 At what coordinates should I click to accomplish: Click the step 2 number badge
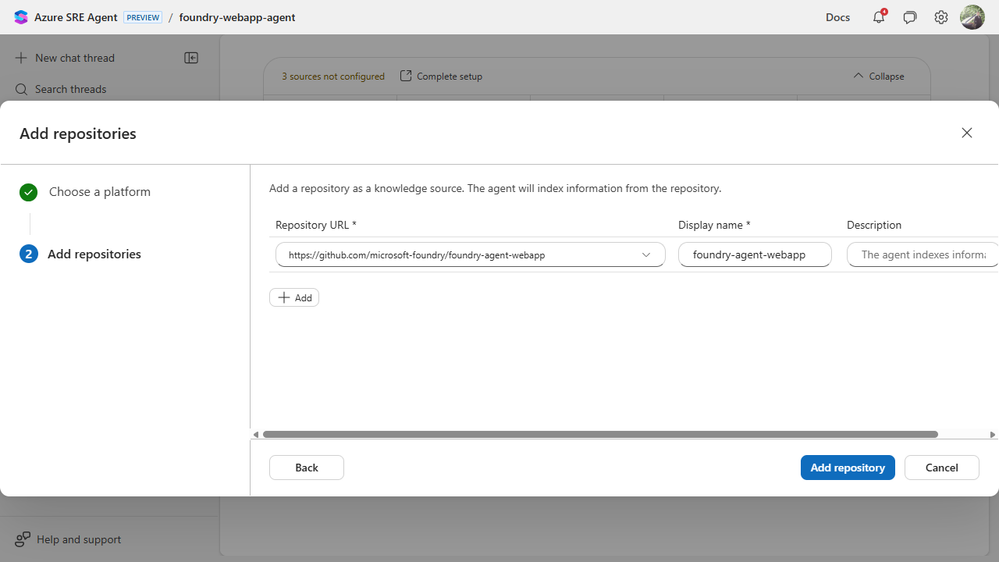28,254
